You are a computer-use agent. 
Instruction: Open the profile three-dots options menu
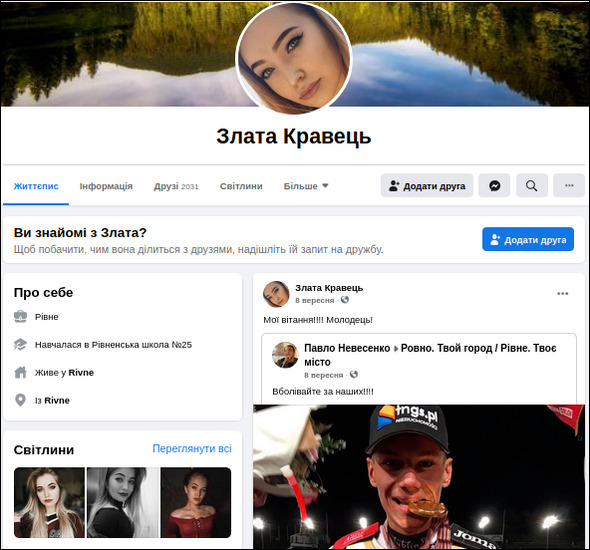pos(569,185)
